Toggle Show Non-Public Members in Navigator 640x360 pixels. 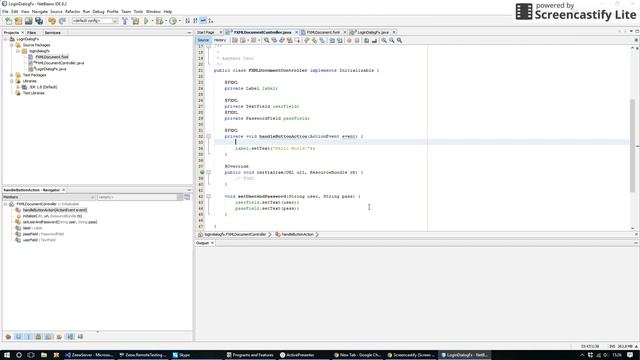point(38,337)
